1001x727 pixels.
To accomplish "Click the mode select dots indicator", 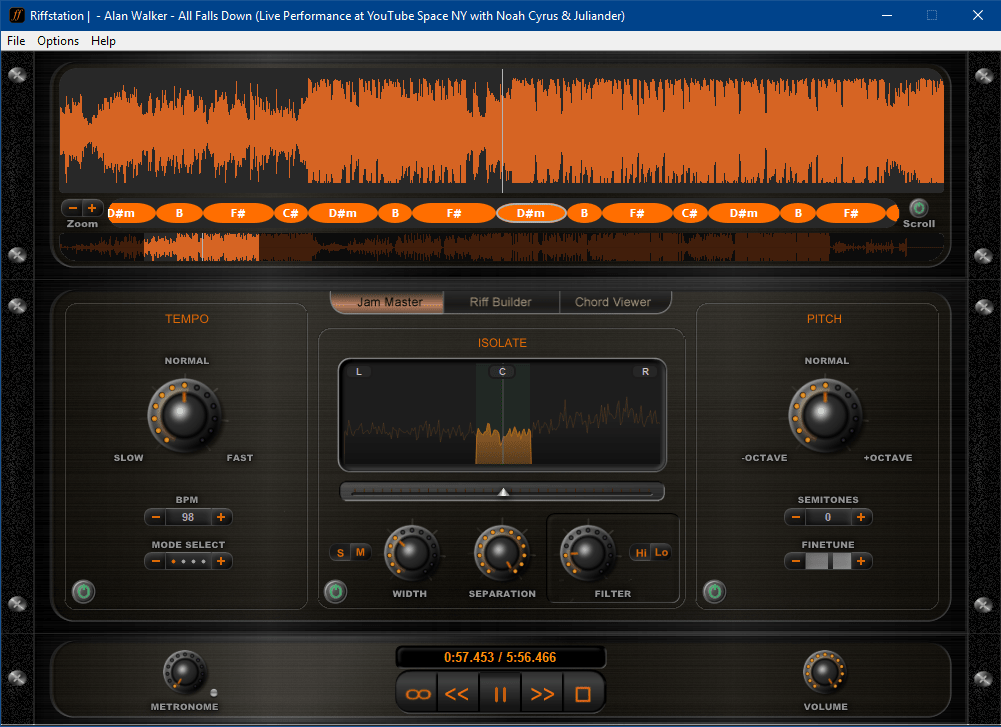I will [x=188, y=561].
